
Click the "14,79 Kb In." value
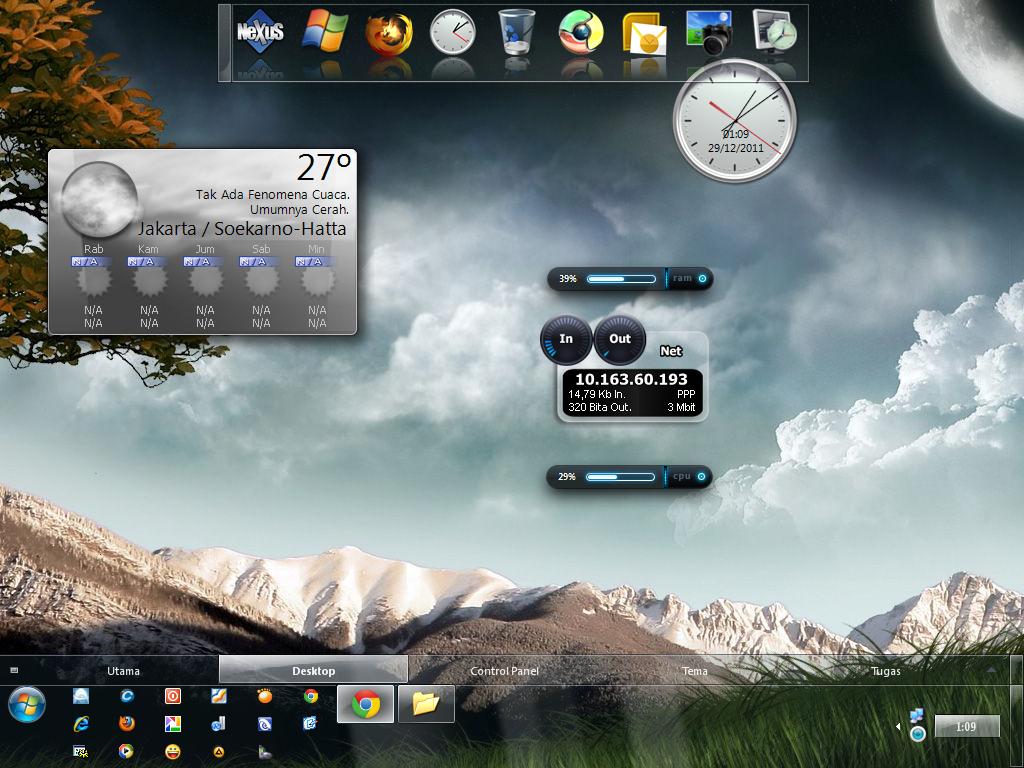[x=596, y=394]
